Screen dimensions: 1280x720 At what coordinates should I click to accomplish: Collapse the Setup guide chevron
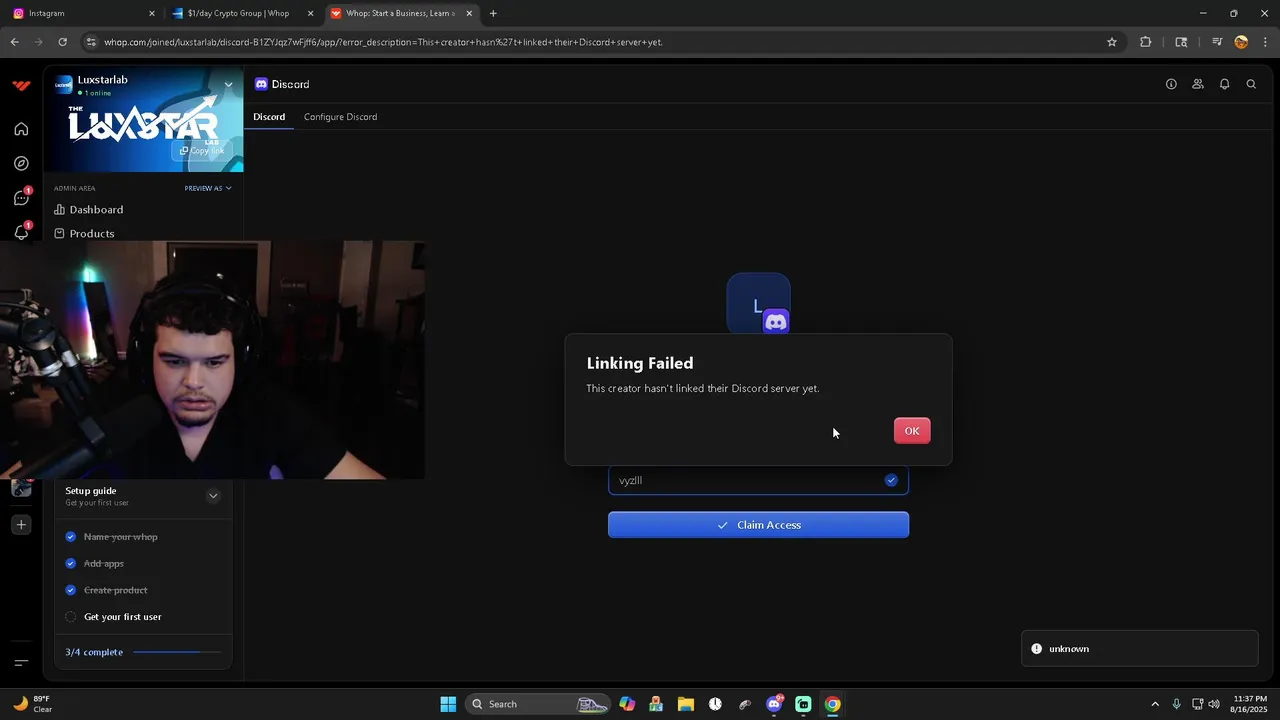(x=213, y=496)
